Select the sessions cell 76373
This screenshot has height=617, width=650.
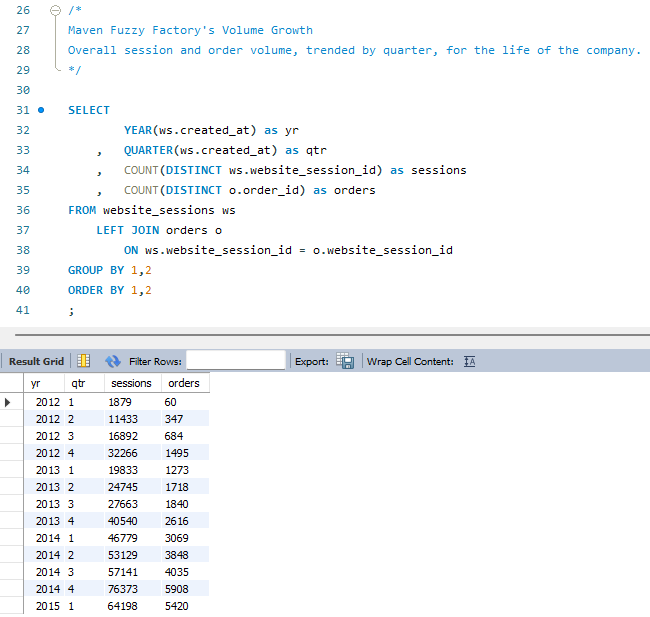point(132,589)
